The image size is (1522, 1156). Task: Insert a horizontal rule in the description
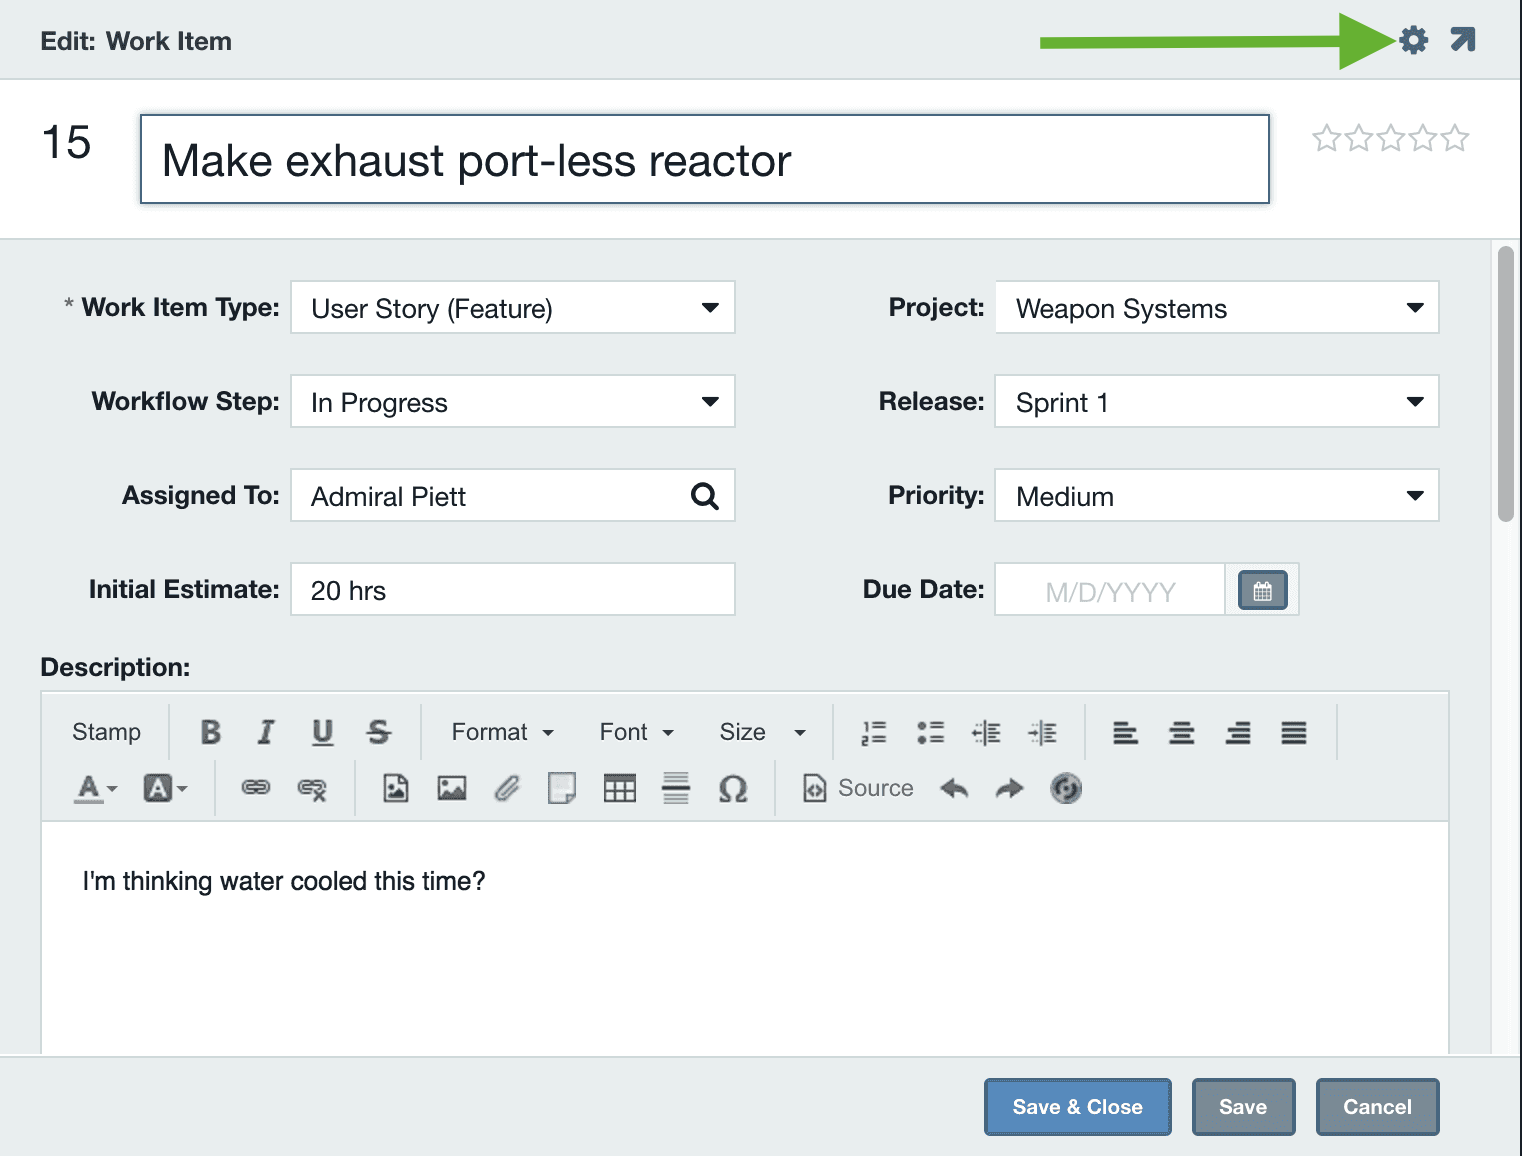point(676,788)
